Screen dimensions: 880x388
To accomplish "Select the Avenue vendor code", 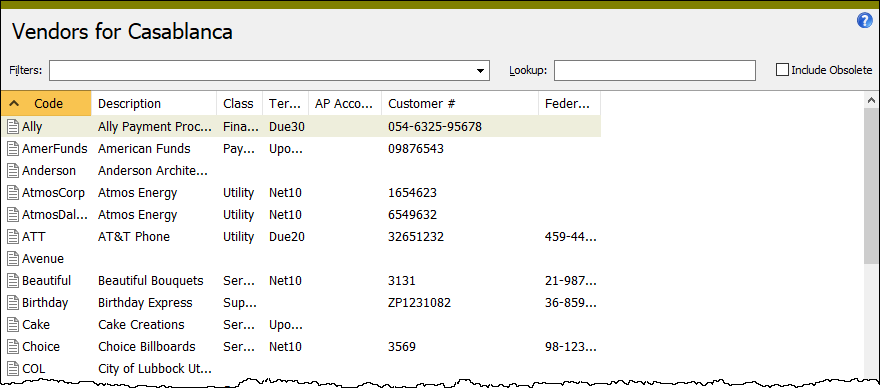I will pos(43,258).
